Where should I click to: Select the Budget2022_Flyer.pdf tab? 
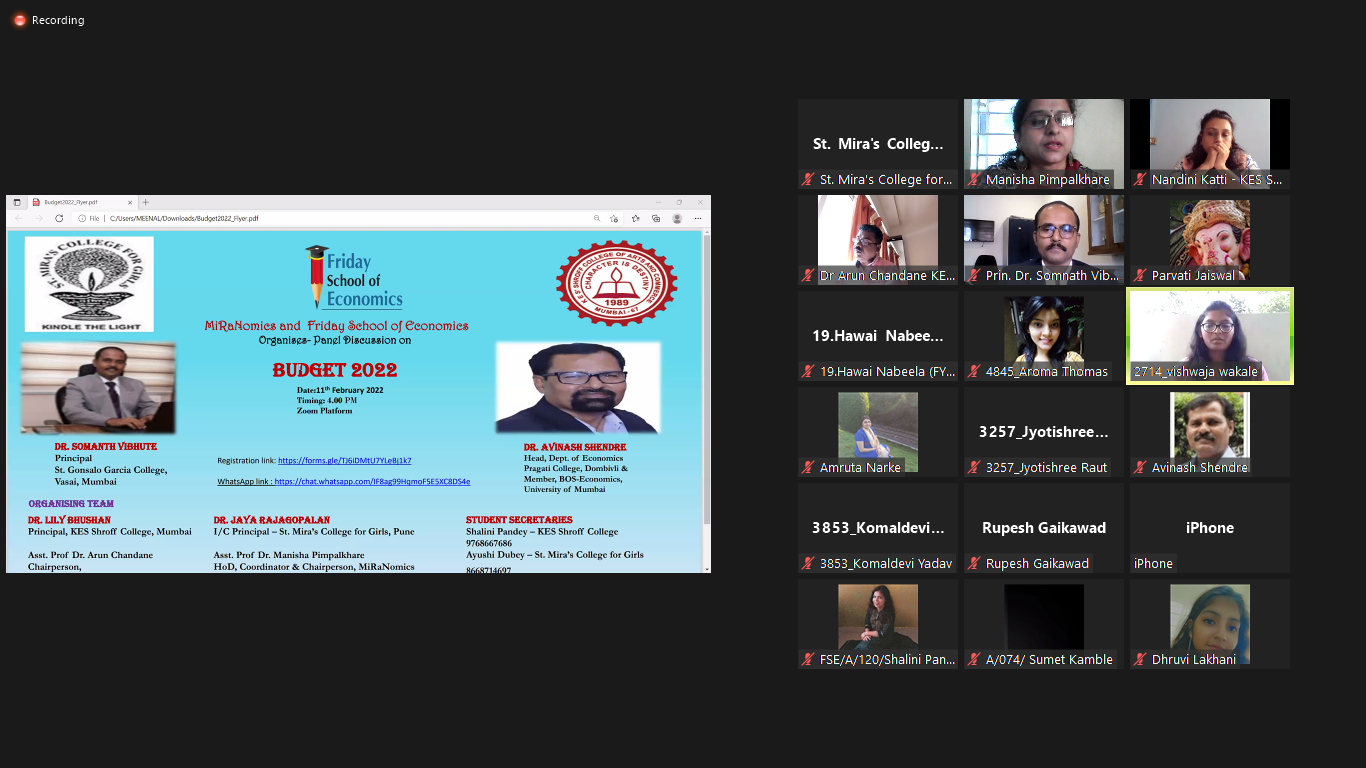(75, 202)
